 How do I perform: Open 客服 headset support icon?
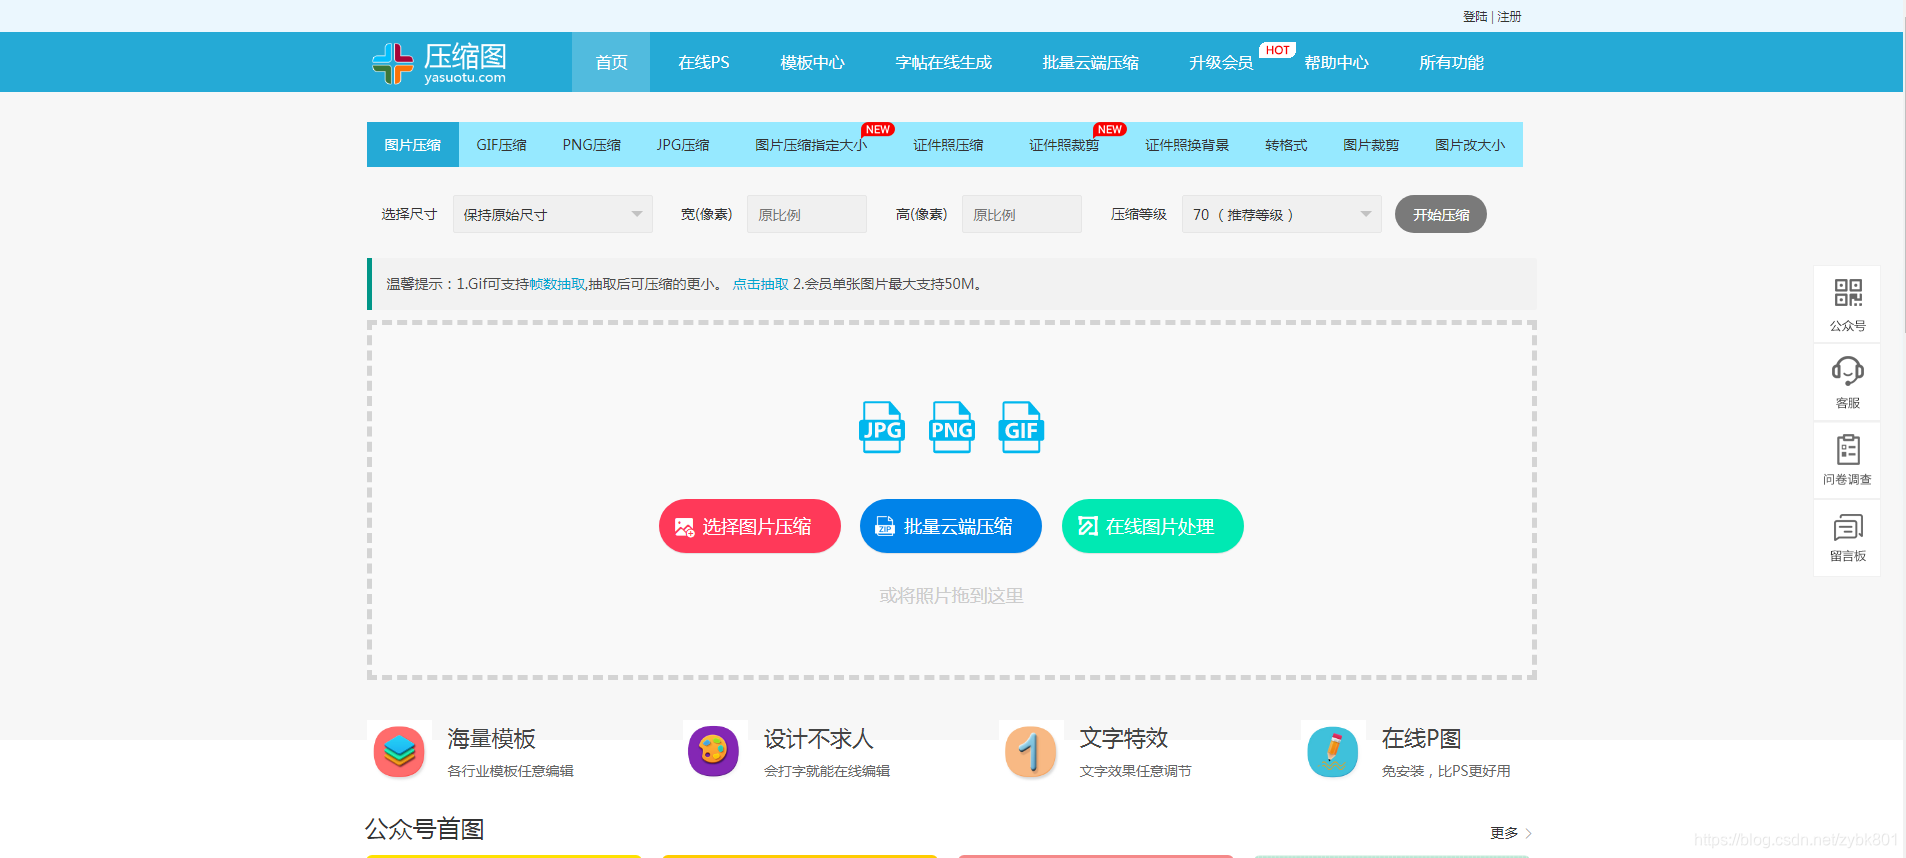[x=1848, y=371]
